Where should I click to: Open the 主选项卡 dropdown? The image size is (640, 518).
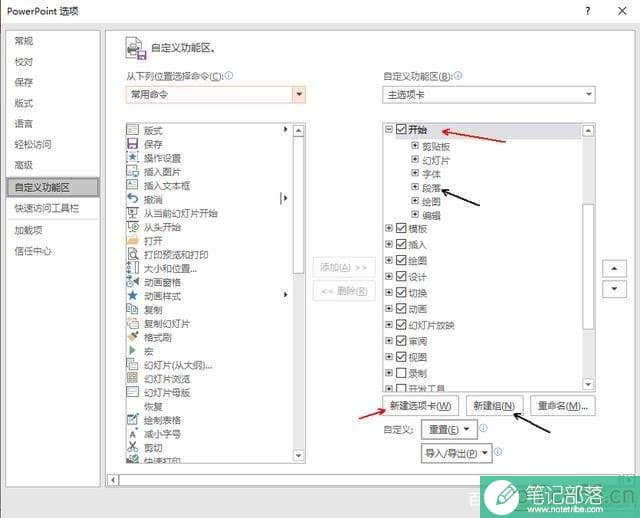589,94
